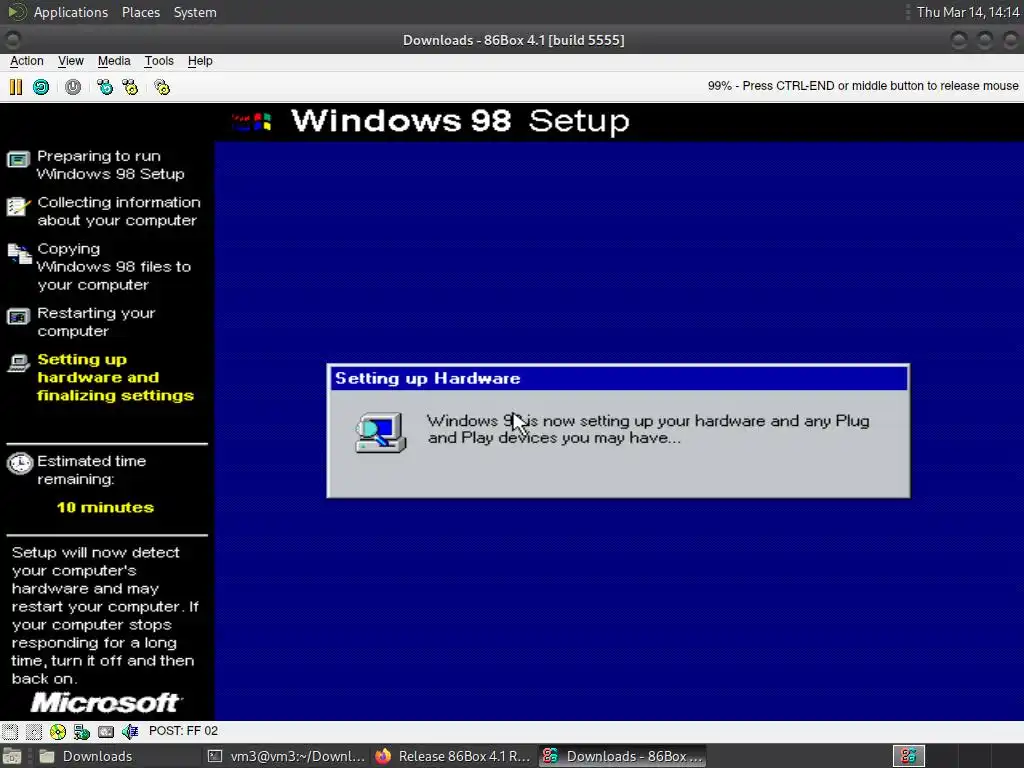Send Ctrl+Alt+Esc using the yellow keys icon
This screenshot has width=1024, height=768.
point(131,87)
